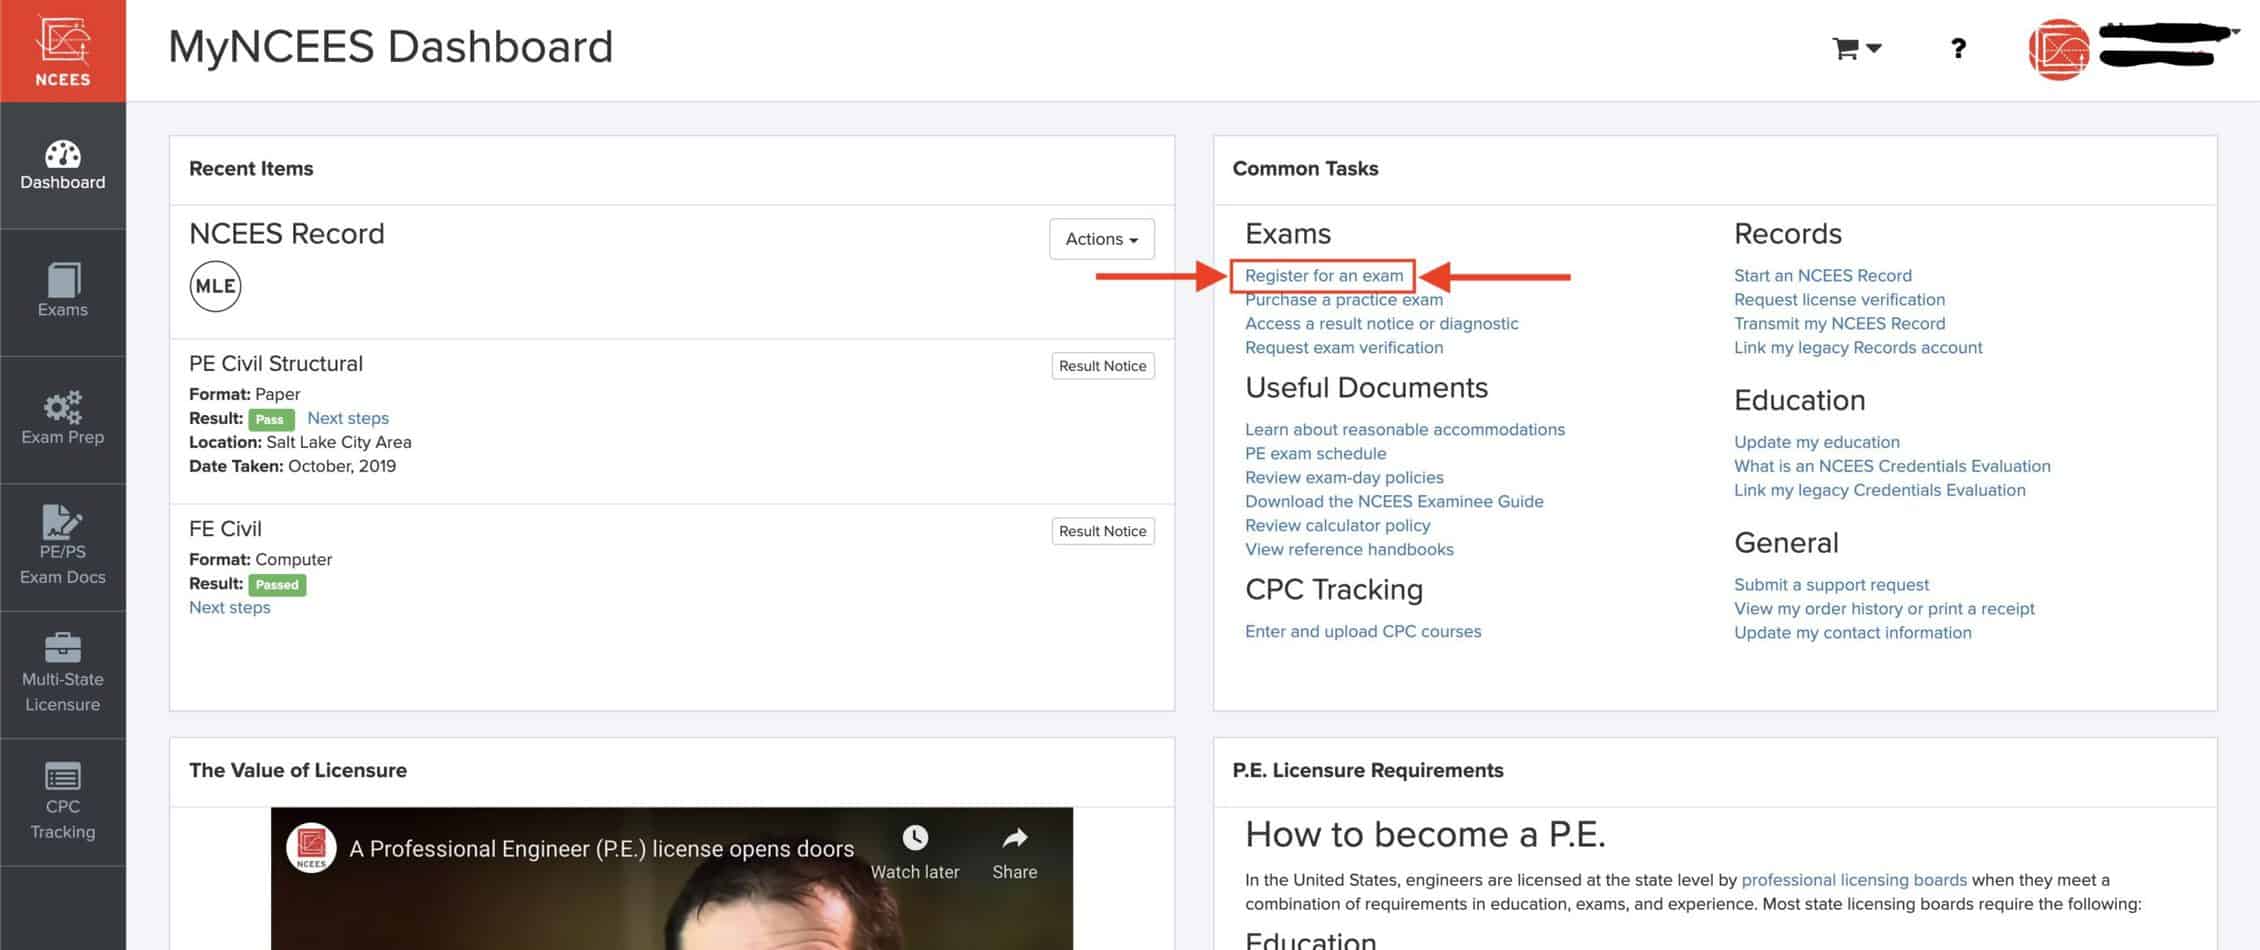Open the PE exam schedule link

coord(1315,453)
